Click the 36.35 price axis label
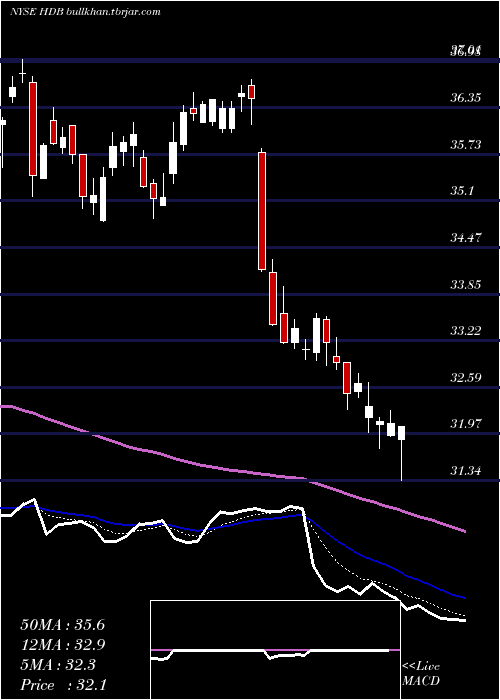Screen dimensions: 500x700 tap(466, 98)
